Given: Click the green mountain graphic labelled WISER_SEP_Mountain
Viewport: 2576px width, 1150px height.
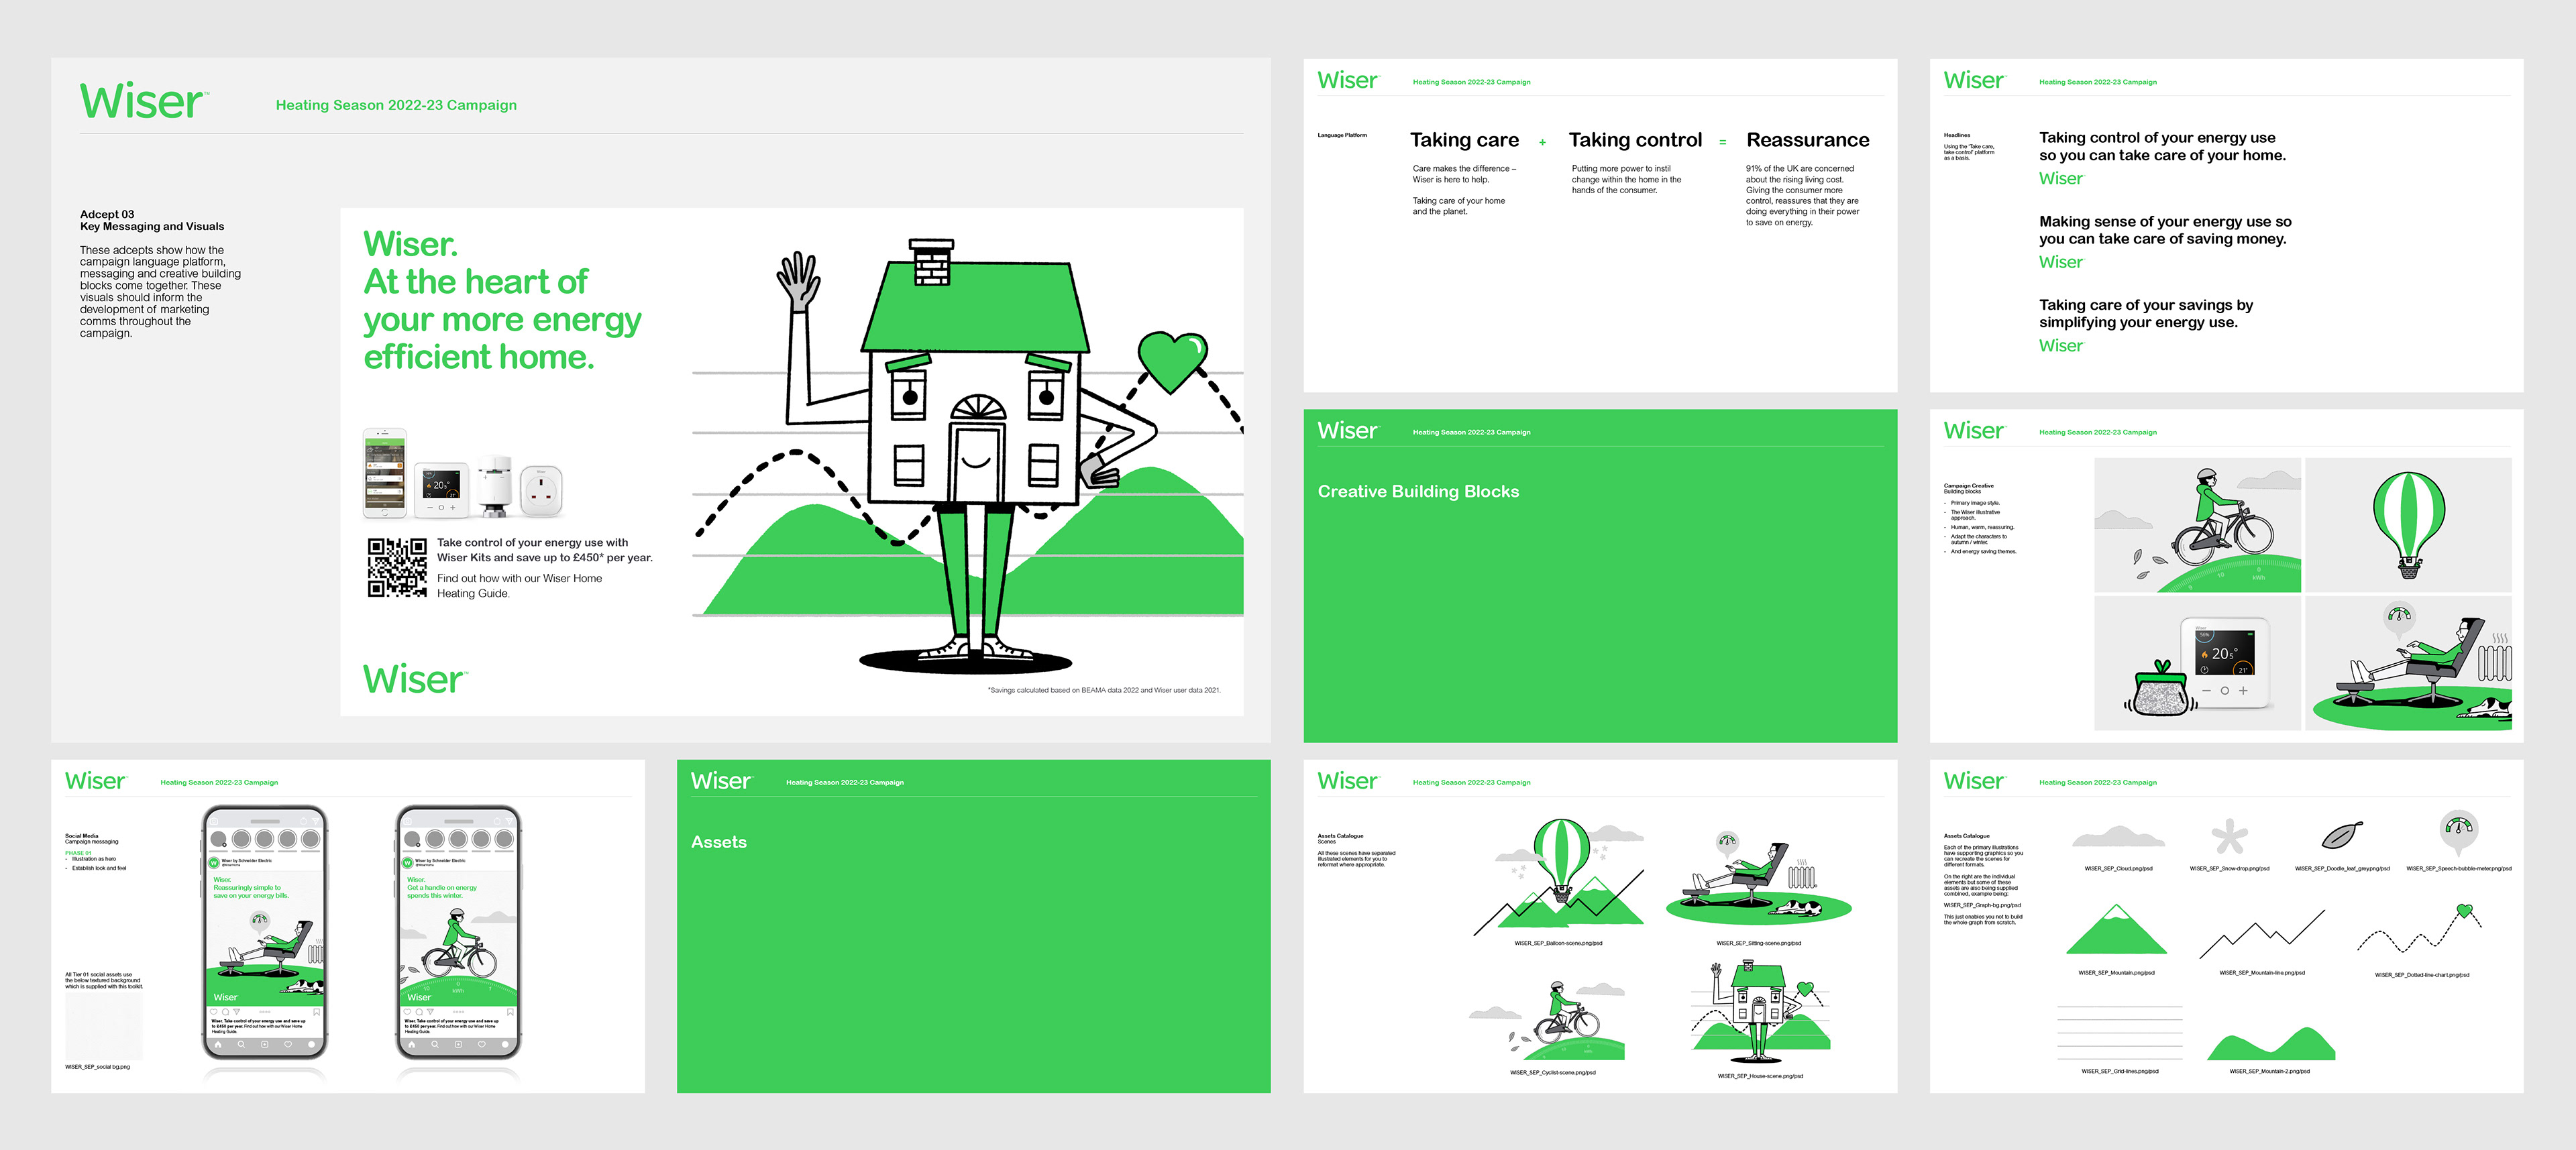Looking at the screenshot, I should point(2116,929).
